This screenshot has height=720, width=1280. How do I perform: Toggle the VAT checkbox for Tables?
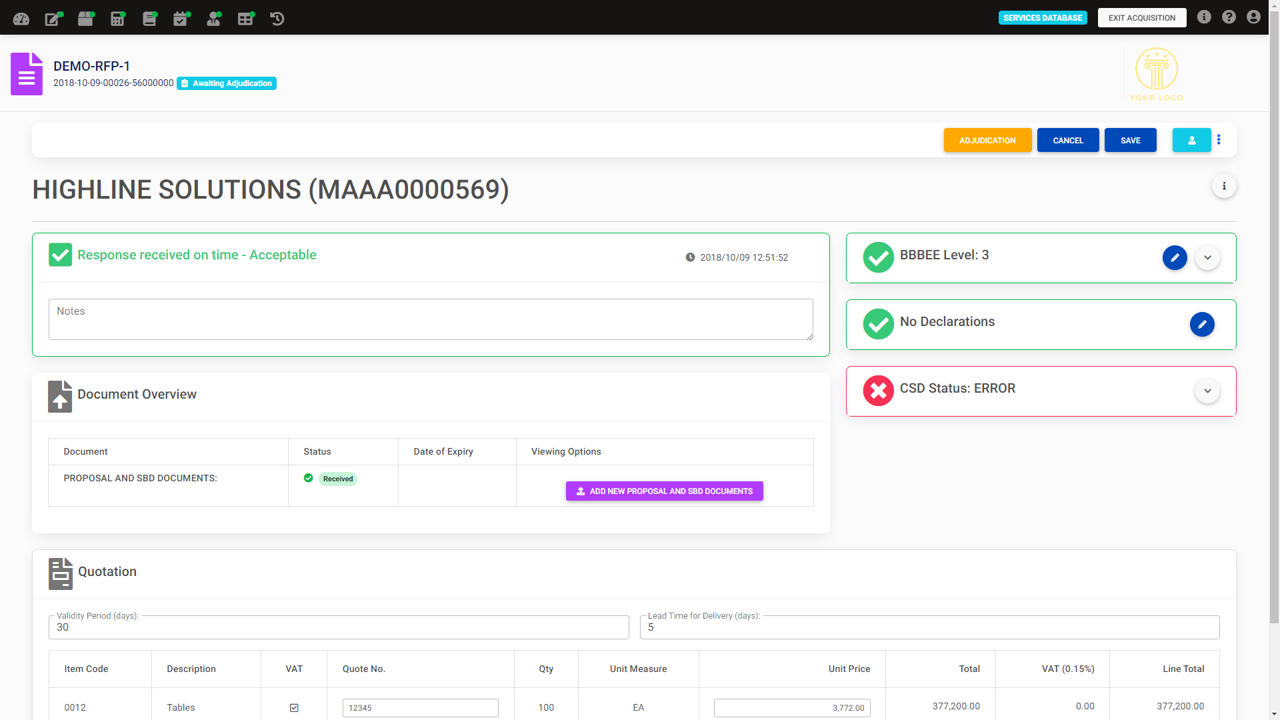294,708
